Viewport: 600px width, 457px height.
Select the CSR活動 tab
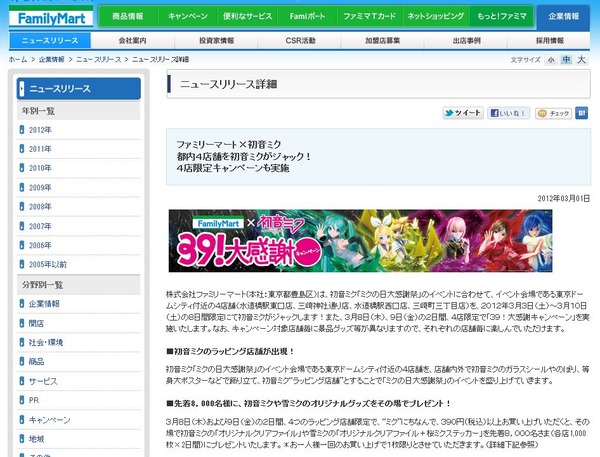[300, 41]
